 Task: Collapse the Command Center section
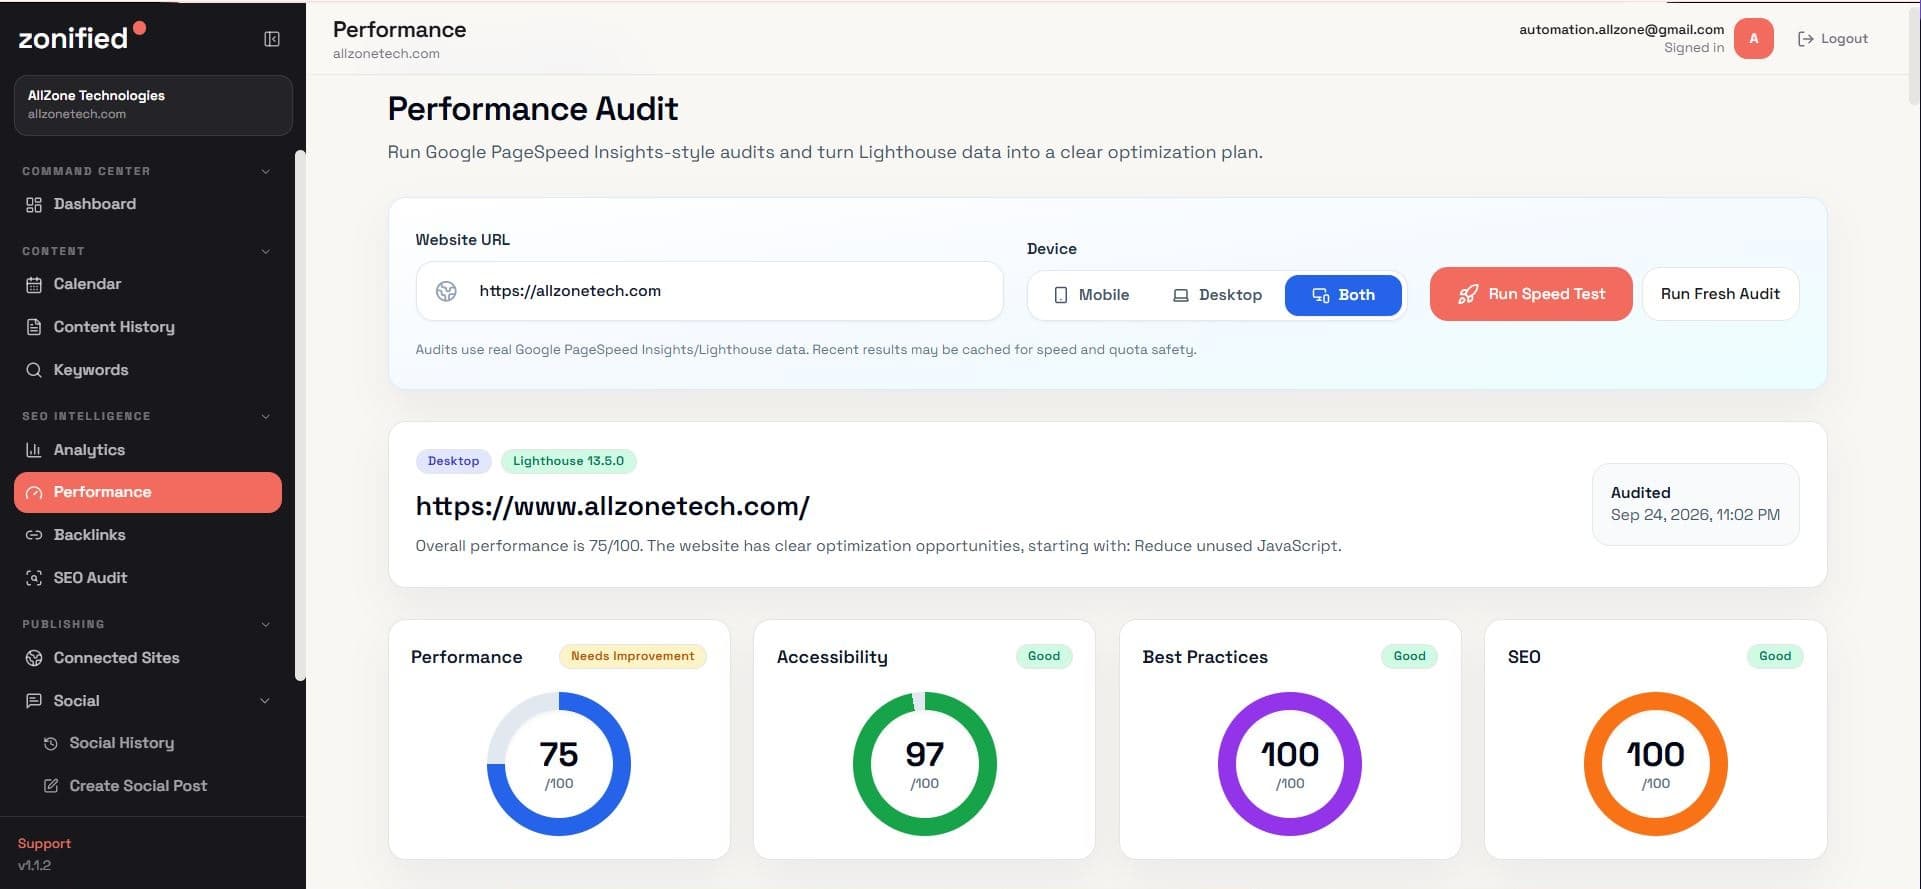coord(266,171)
